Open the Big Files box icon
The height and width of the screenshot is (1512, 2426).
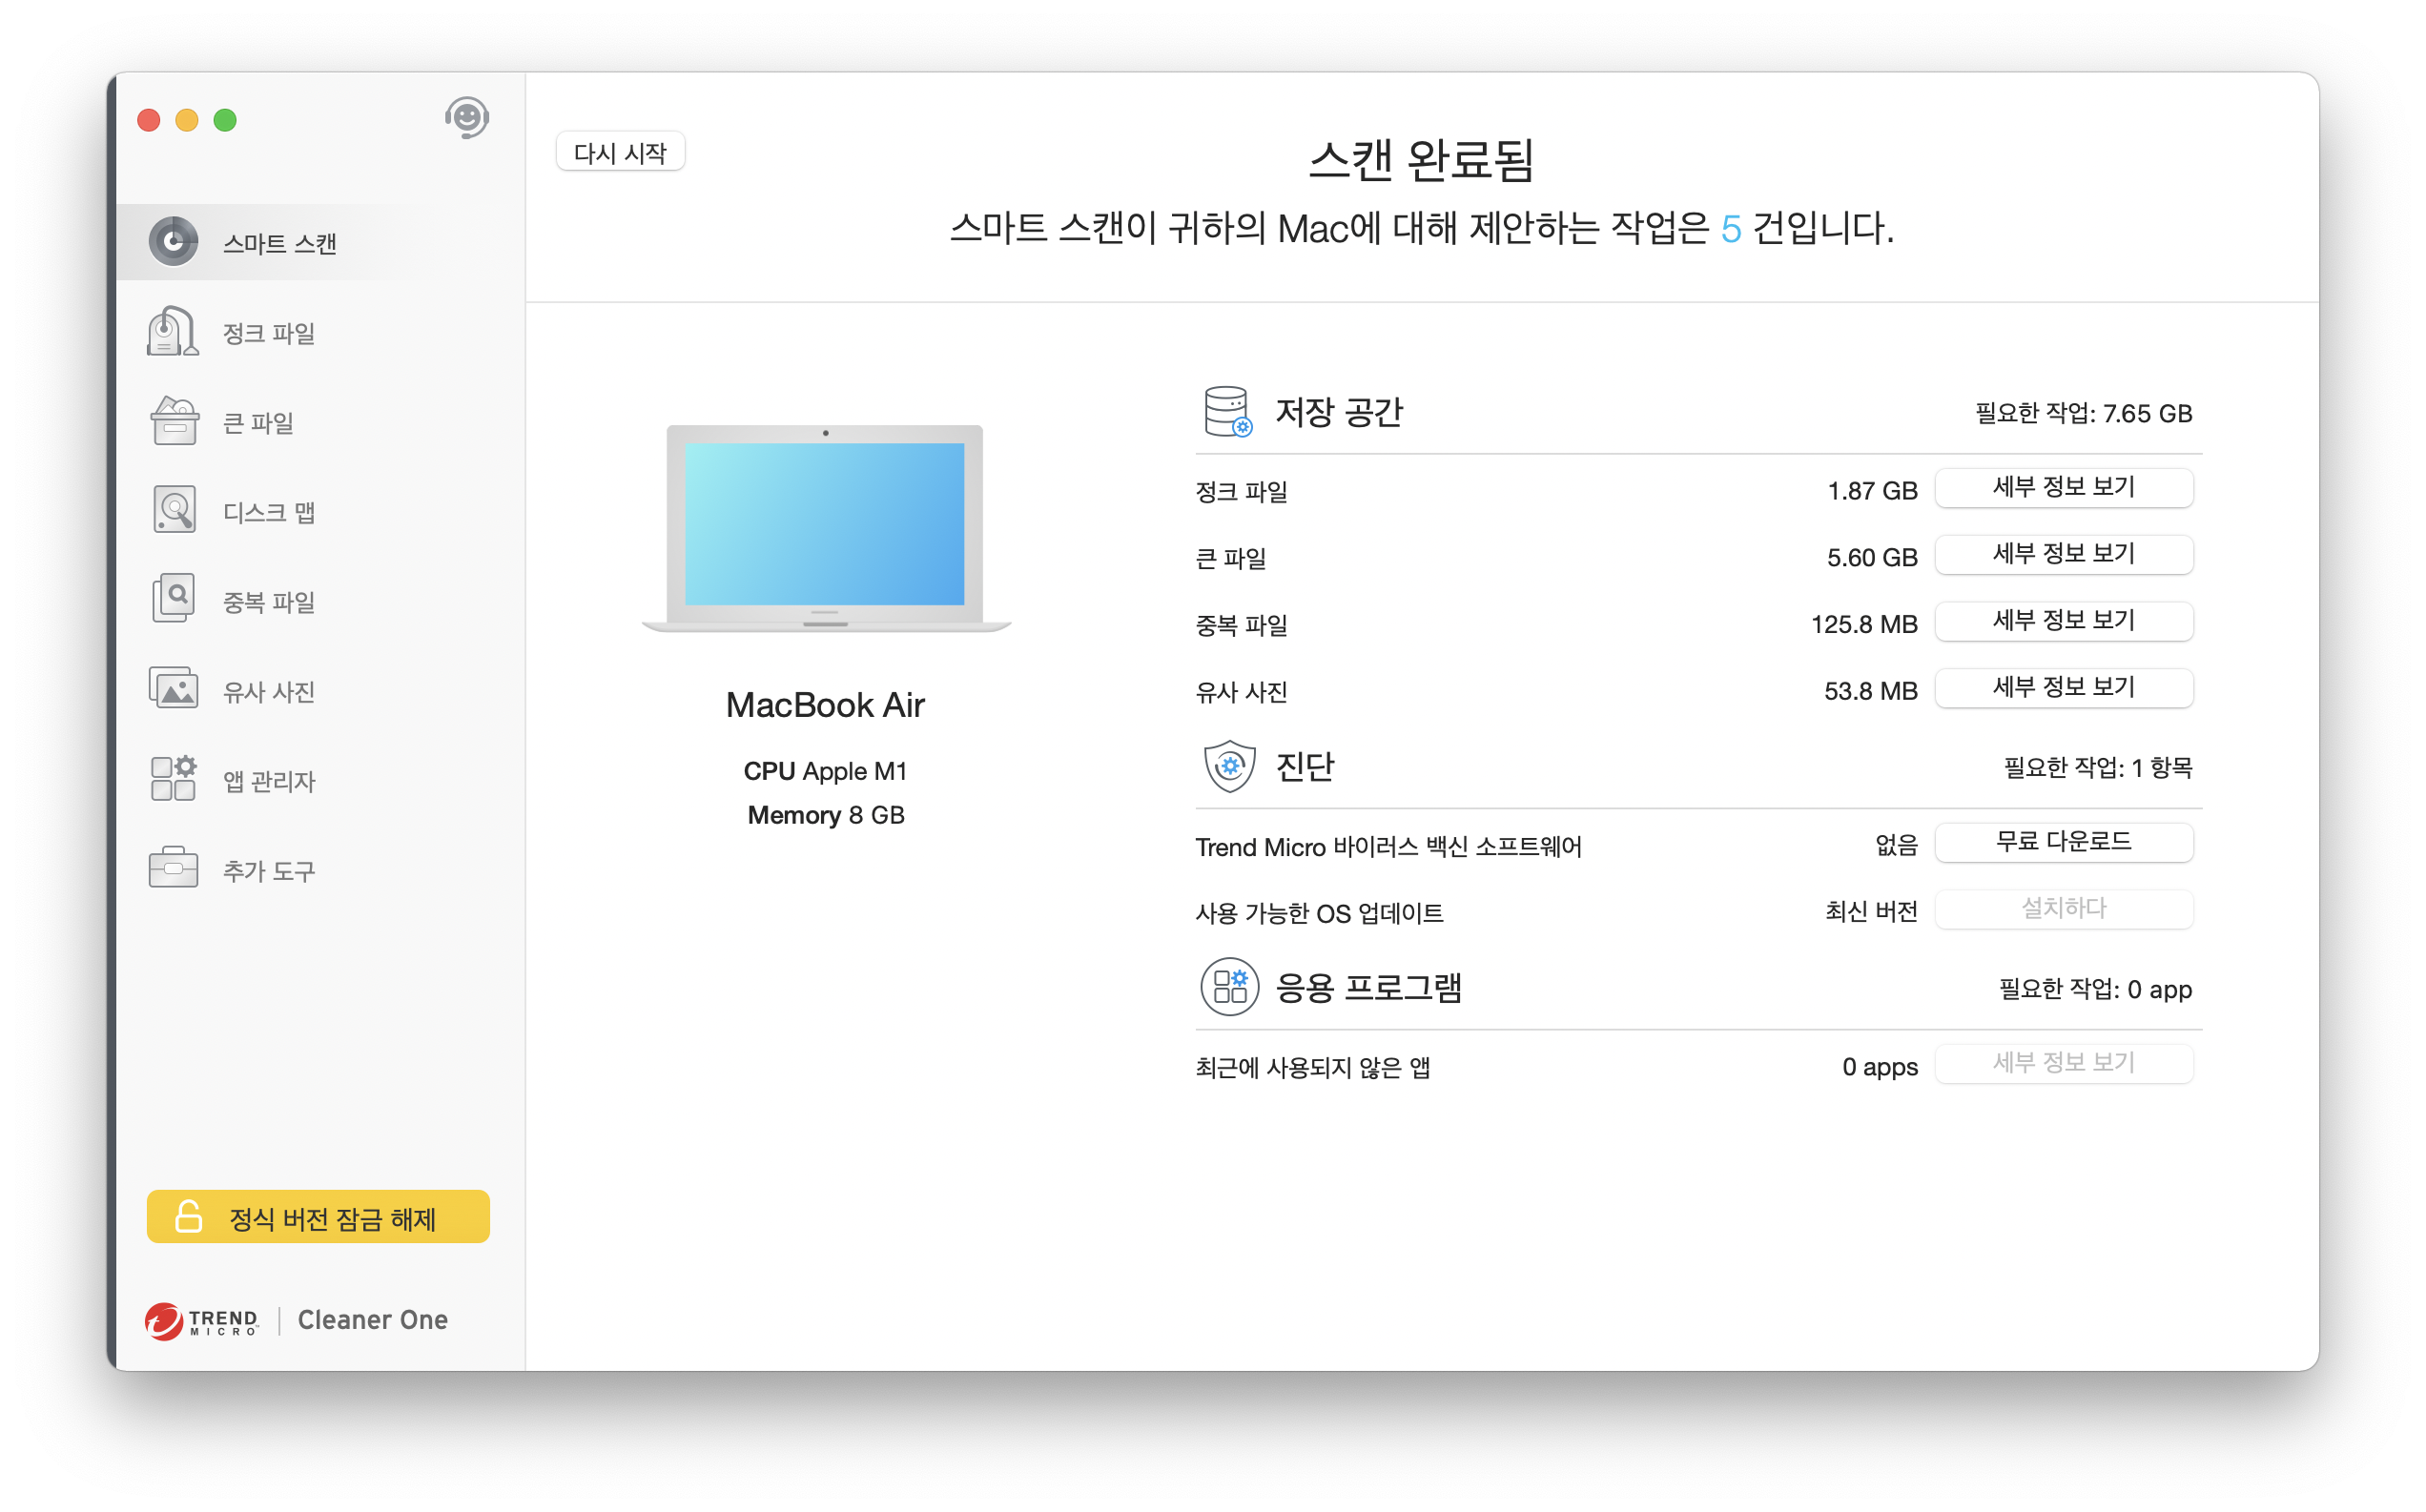pos(174,421)
